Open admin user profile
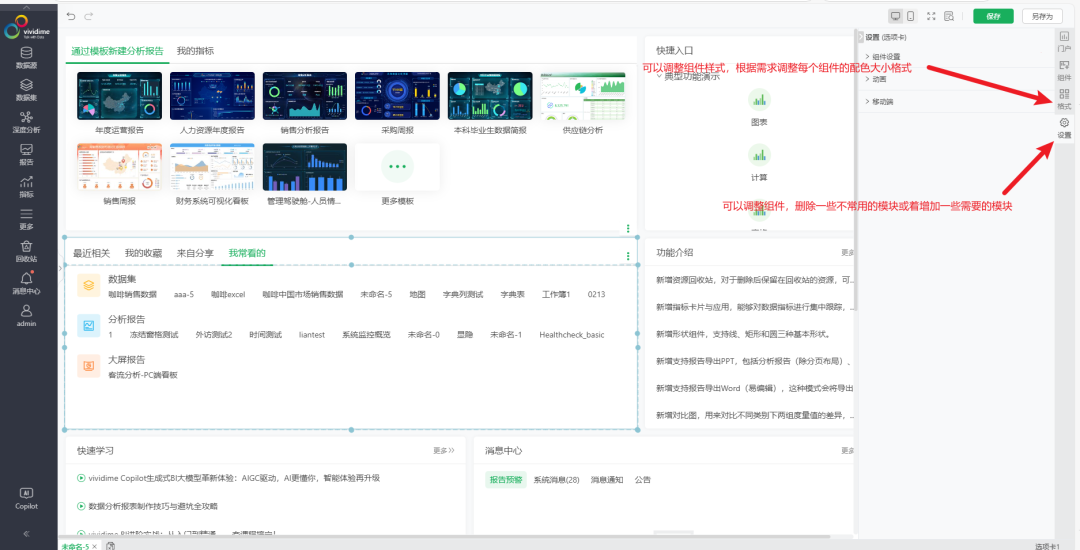Viewport: 1080px width, 550px height. coord(26,316)
